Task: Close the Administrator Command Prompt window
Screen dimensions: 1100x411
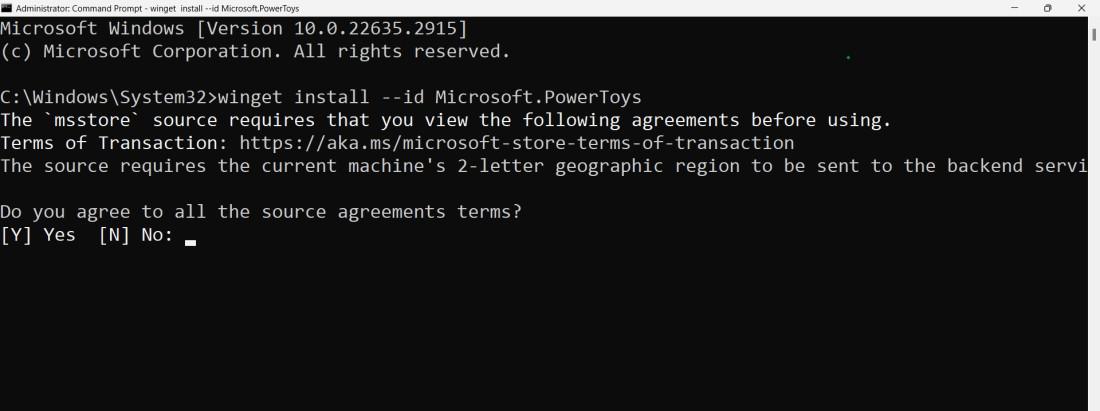Action: (1081, 8)
